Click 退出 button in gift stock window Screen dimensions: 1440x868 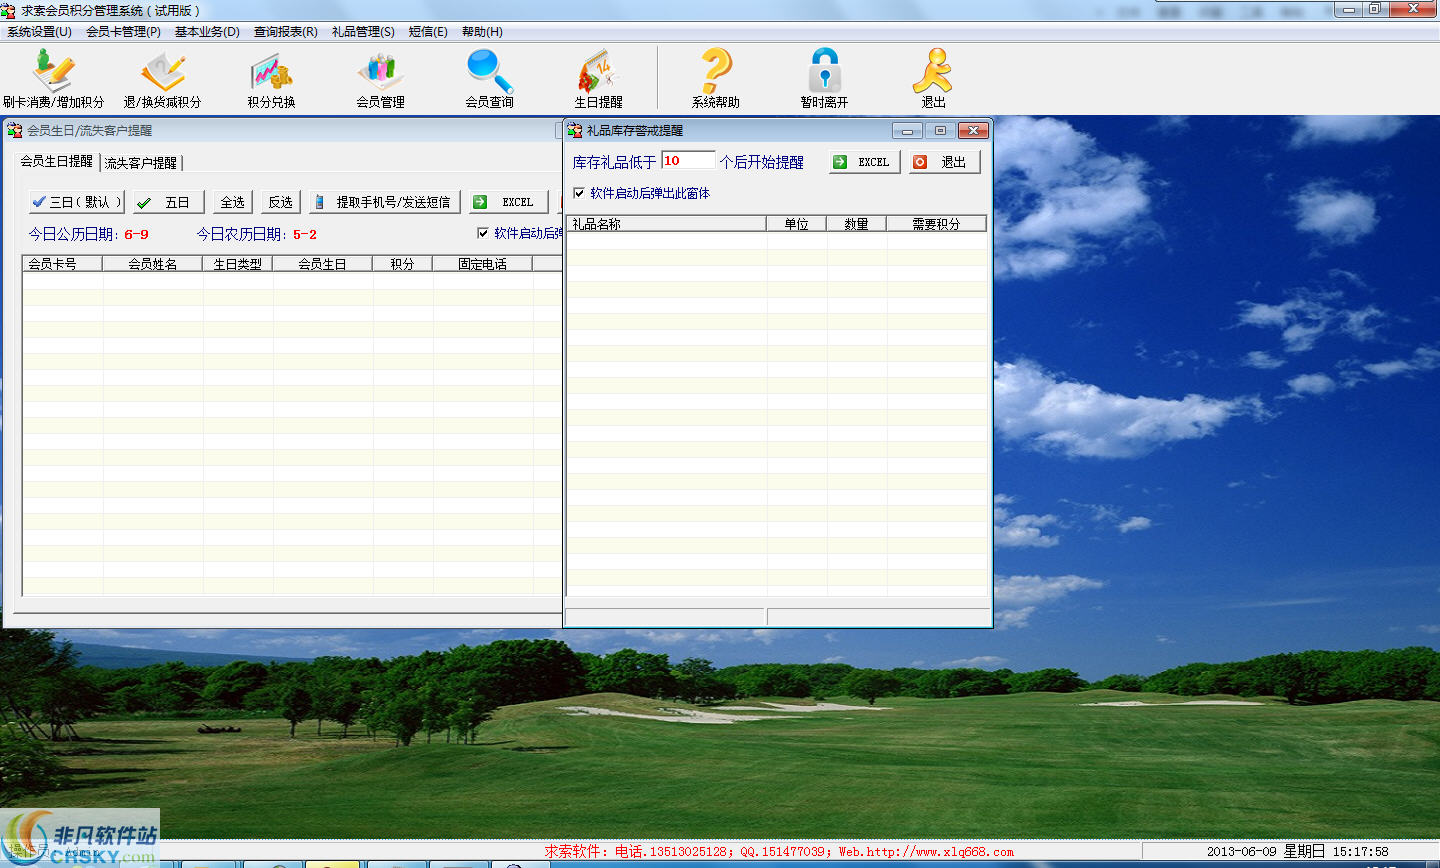click(x=945, y=162)
